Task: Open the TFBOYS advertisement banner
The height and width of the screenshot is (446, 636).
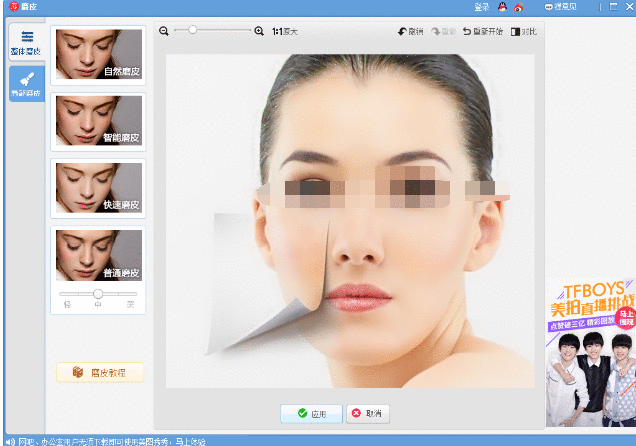Action: (x=590, y=350)
